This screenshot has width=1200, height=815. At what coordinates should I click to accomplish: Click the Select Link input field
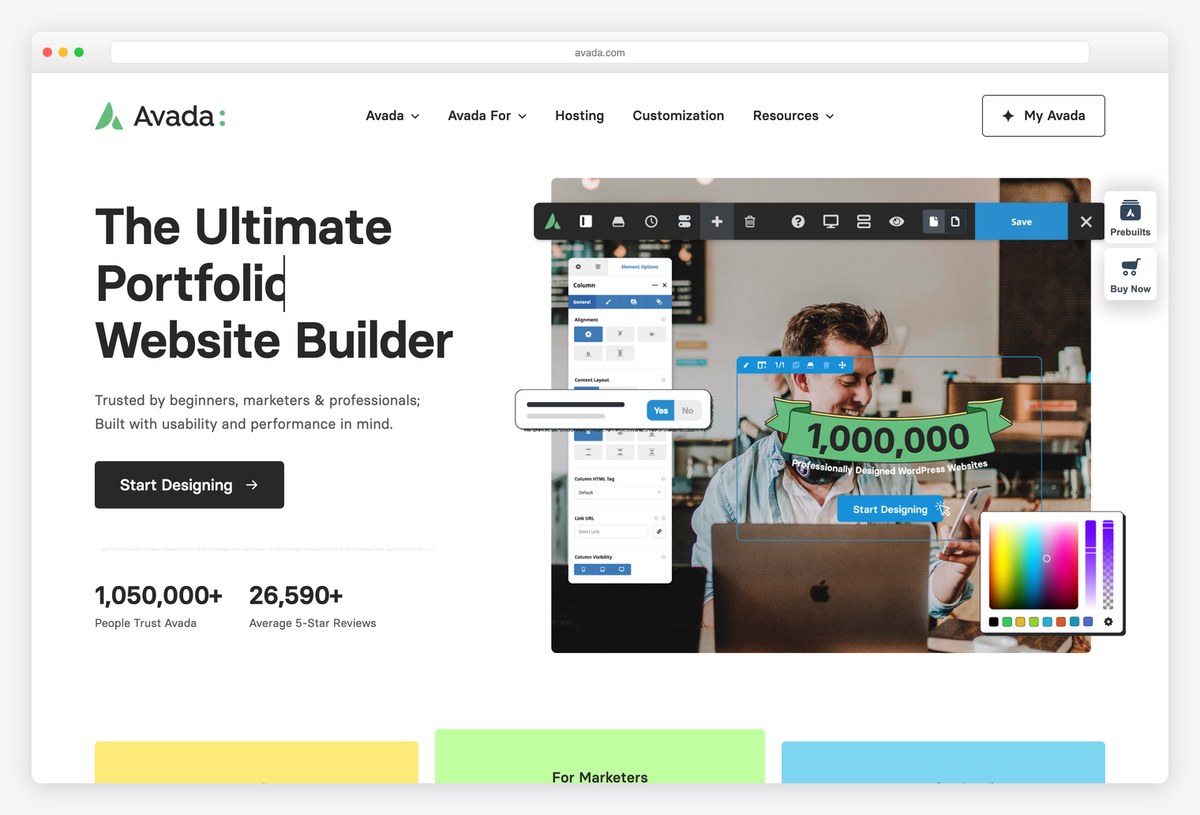tap(611, 531)
